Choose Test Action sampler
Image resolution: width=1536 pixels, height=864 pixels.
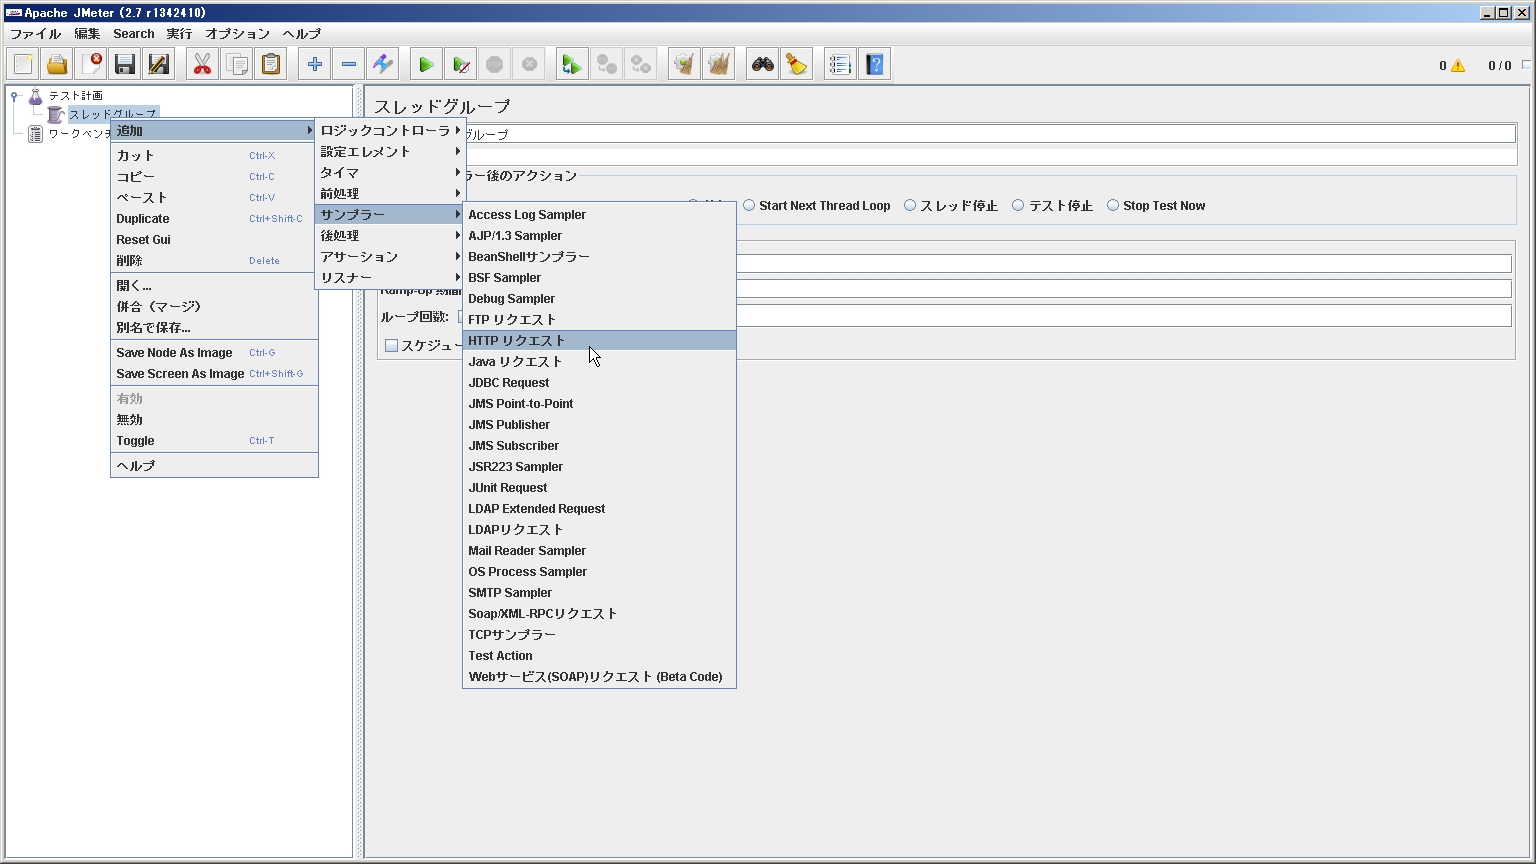599,656
